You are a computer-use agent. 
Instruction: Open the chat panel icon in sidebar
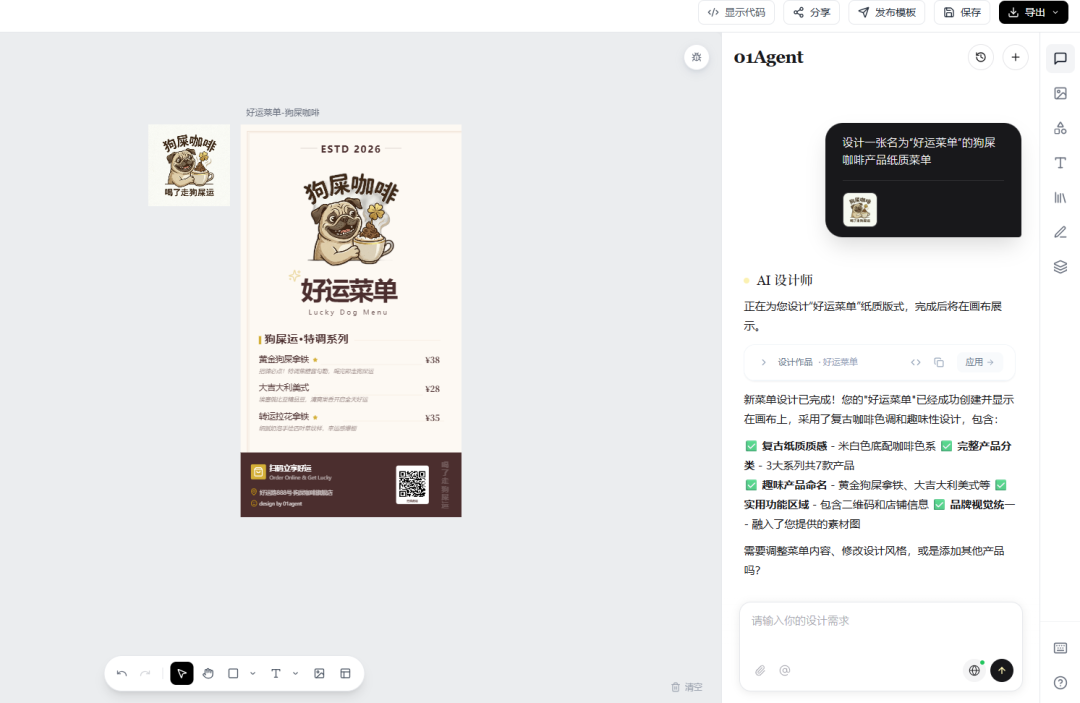1060,59
